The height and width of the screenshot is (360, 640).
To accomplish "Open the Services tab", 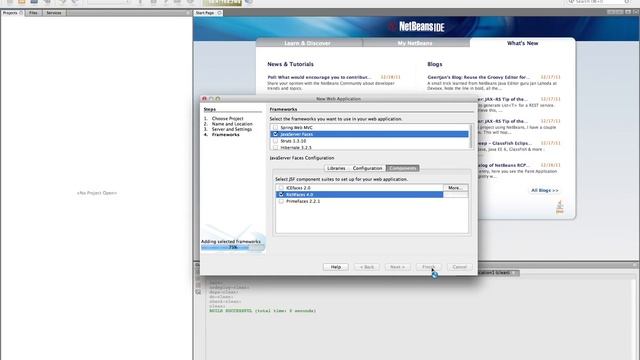I will (54, 13).
